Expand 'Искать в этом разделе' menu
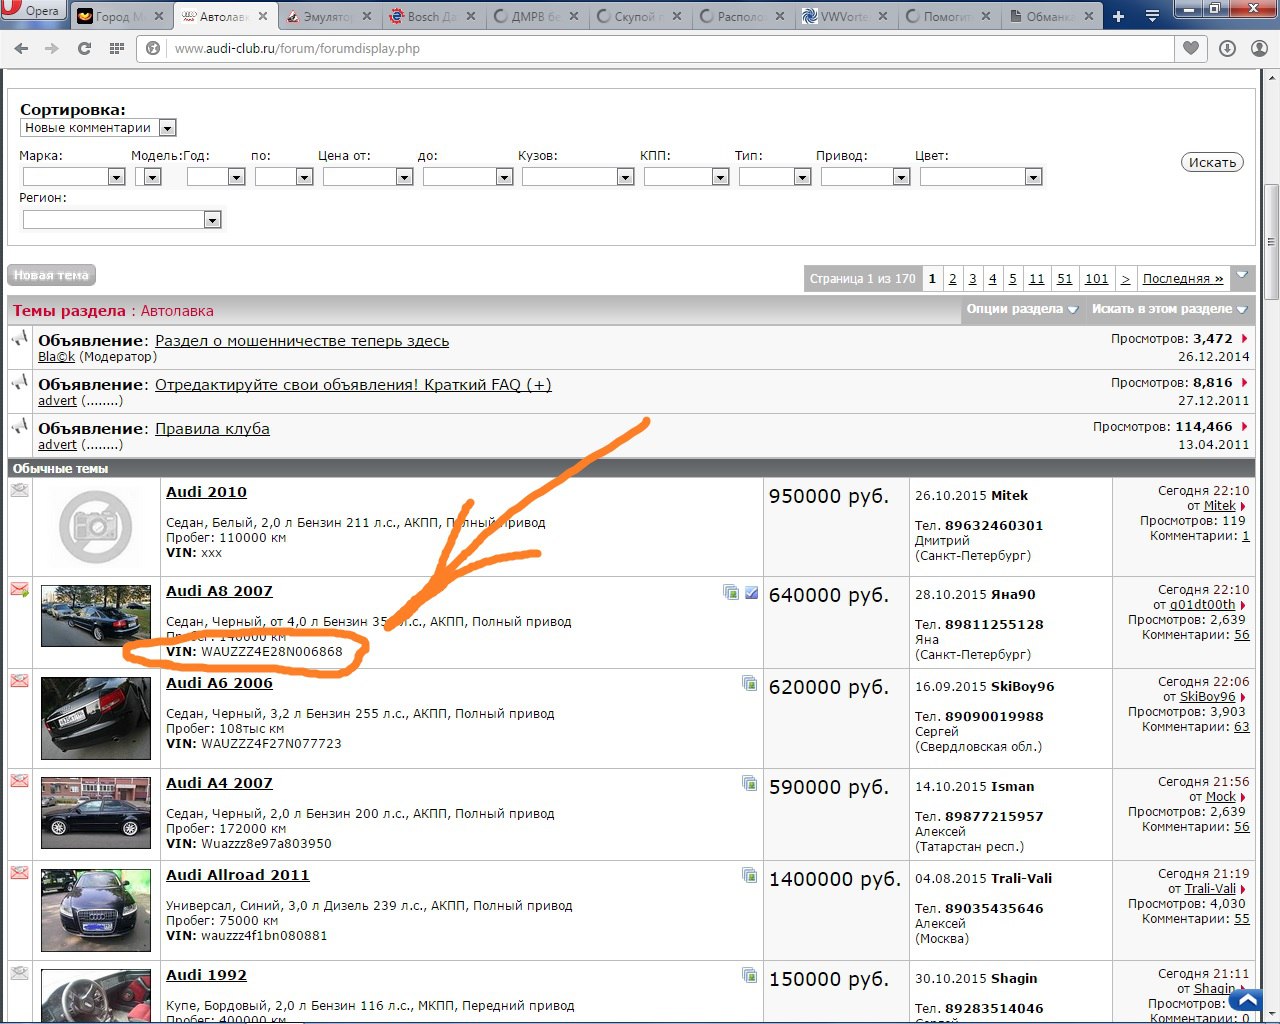1280x1024 pixels. 1170,309
